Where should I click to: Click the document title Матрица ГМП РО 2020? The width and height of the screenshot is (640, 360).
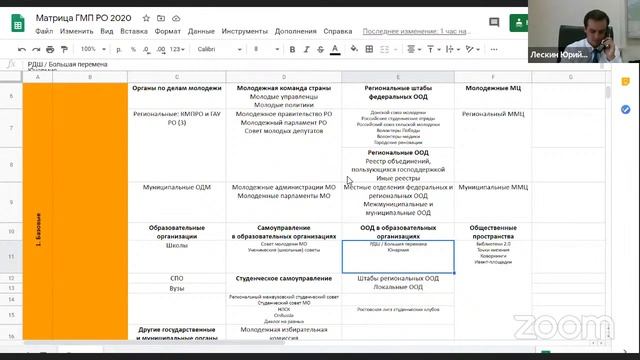(83, 18)
